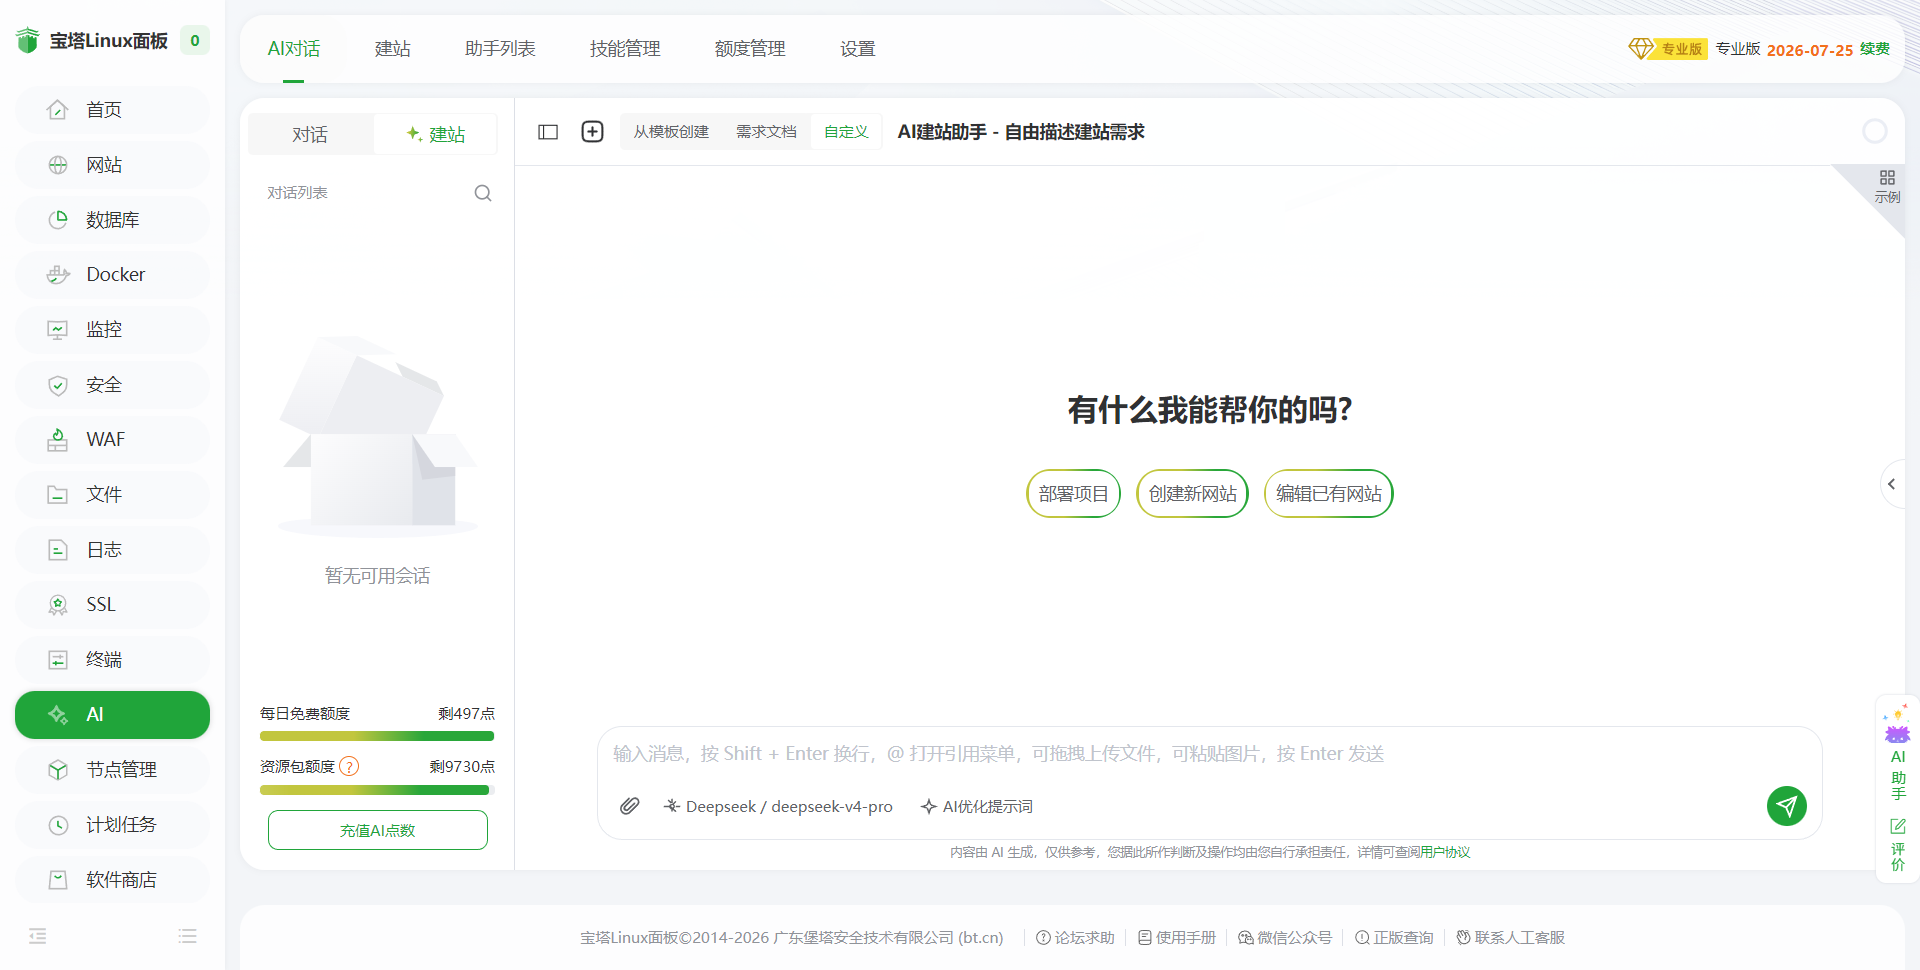The height and width of the screenshot is (970, 1920).
Task: Click the 宝塔Linux面板 logo
Action: tap(92, 41)
